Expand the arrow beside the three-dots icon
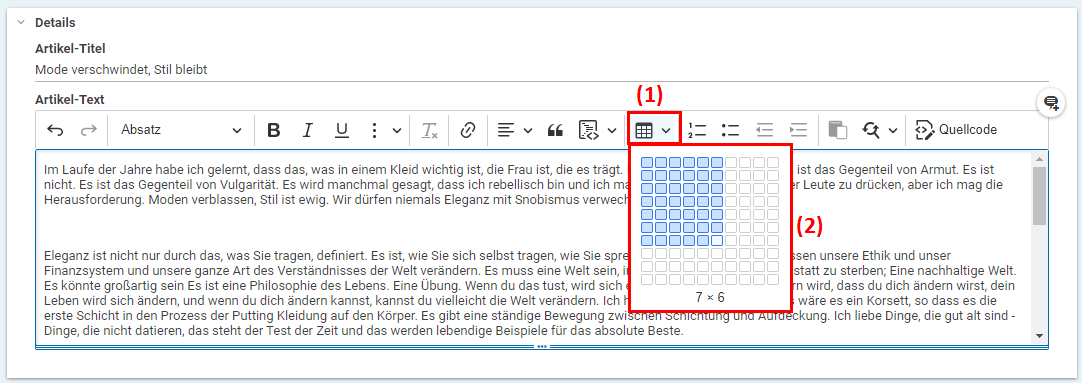 click(x=397, y=130)
